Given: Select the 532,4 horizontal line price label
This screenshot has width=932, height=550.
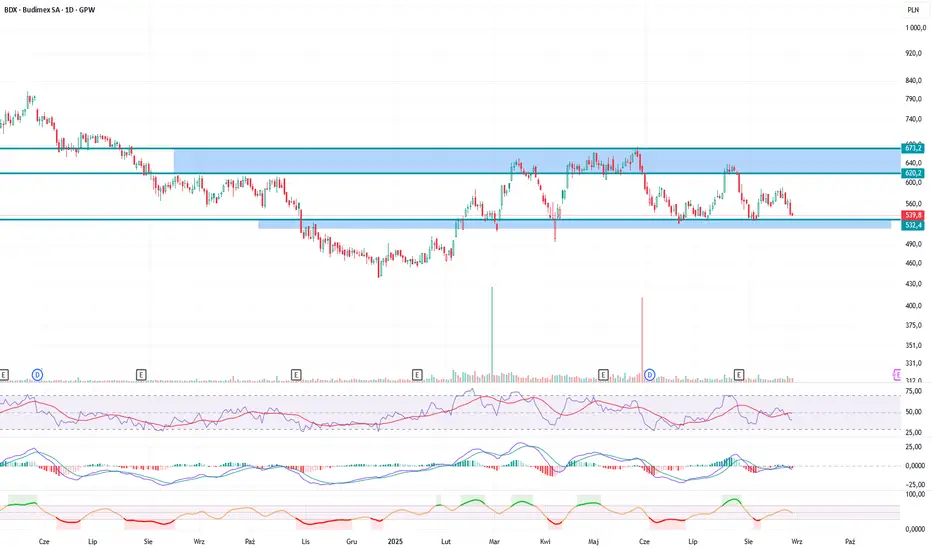Looking at the screenshot, I should tap(912, 225).
